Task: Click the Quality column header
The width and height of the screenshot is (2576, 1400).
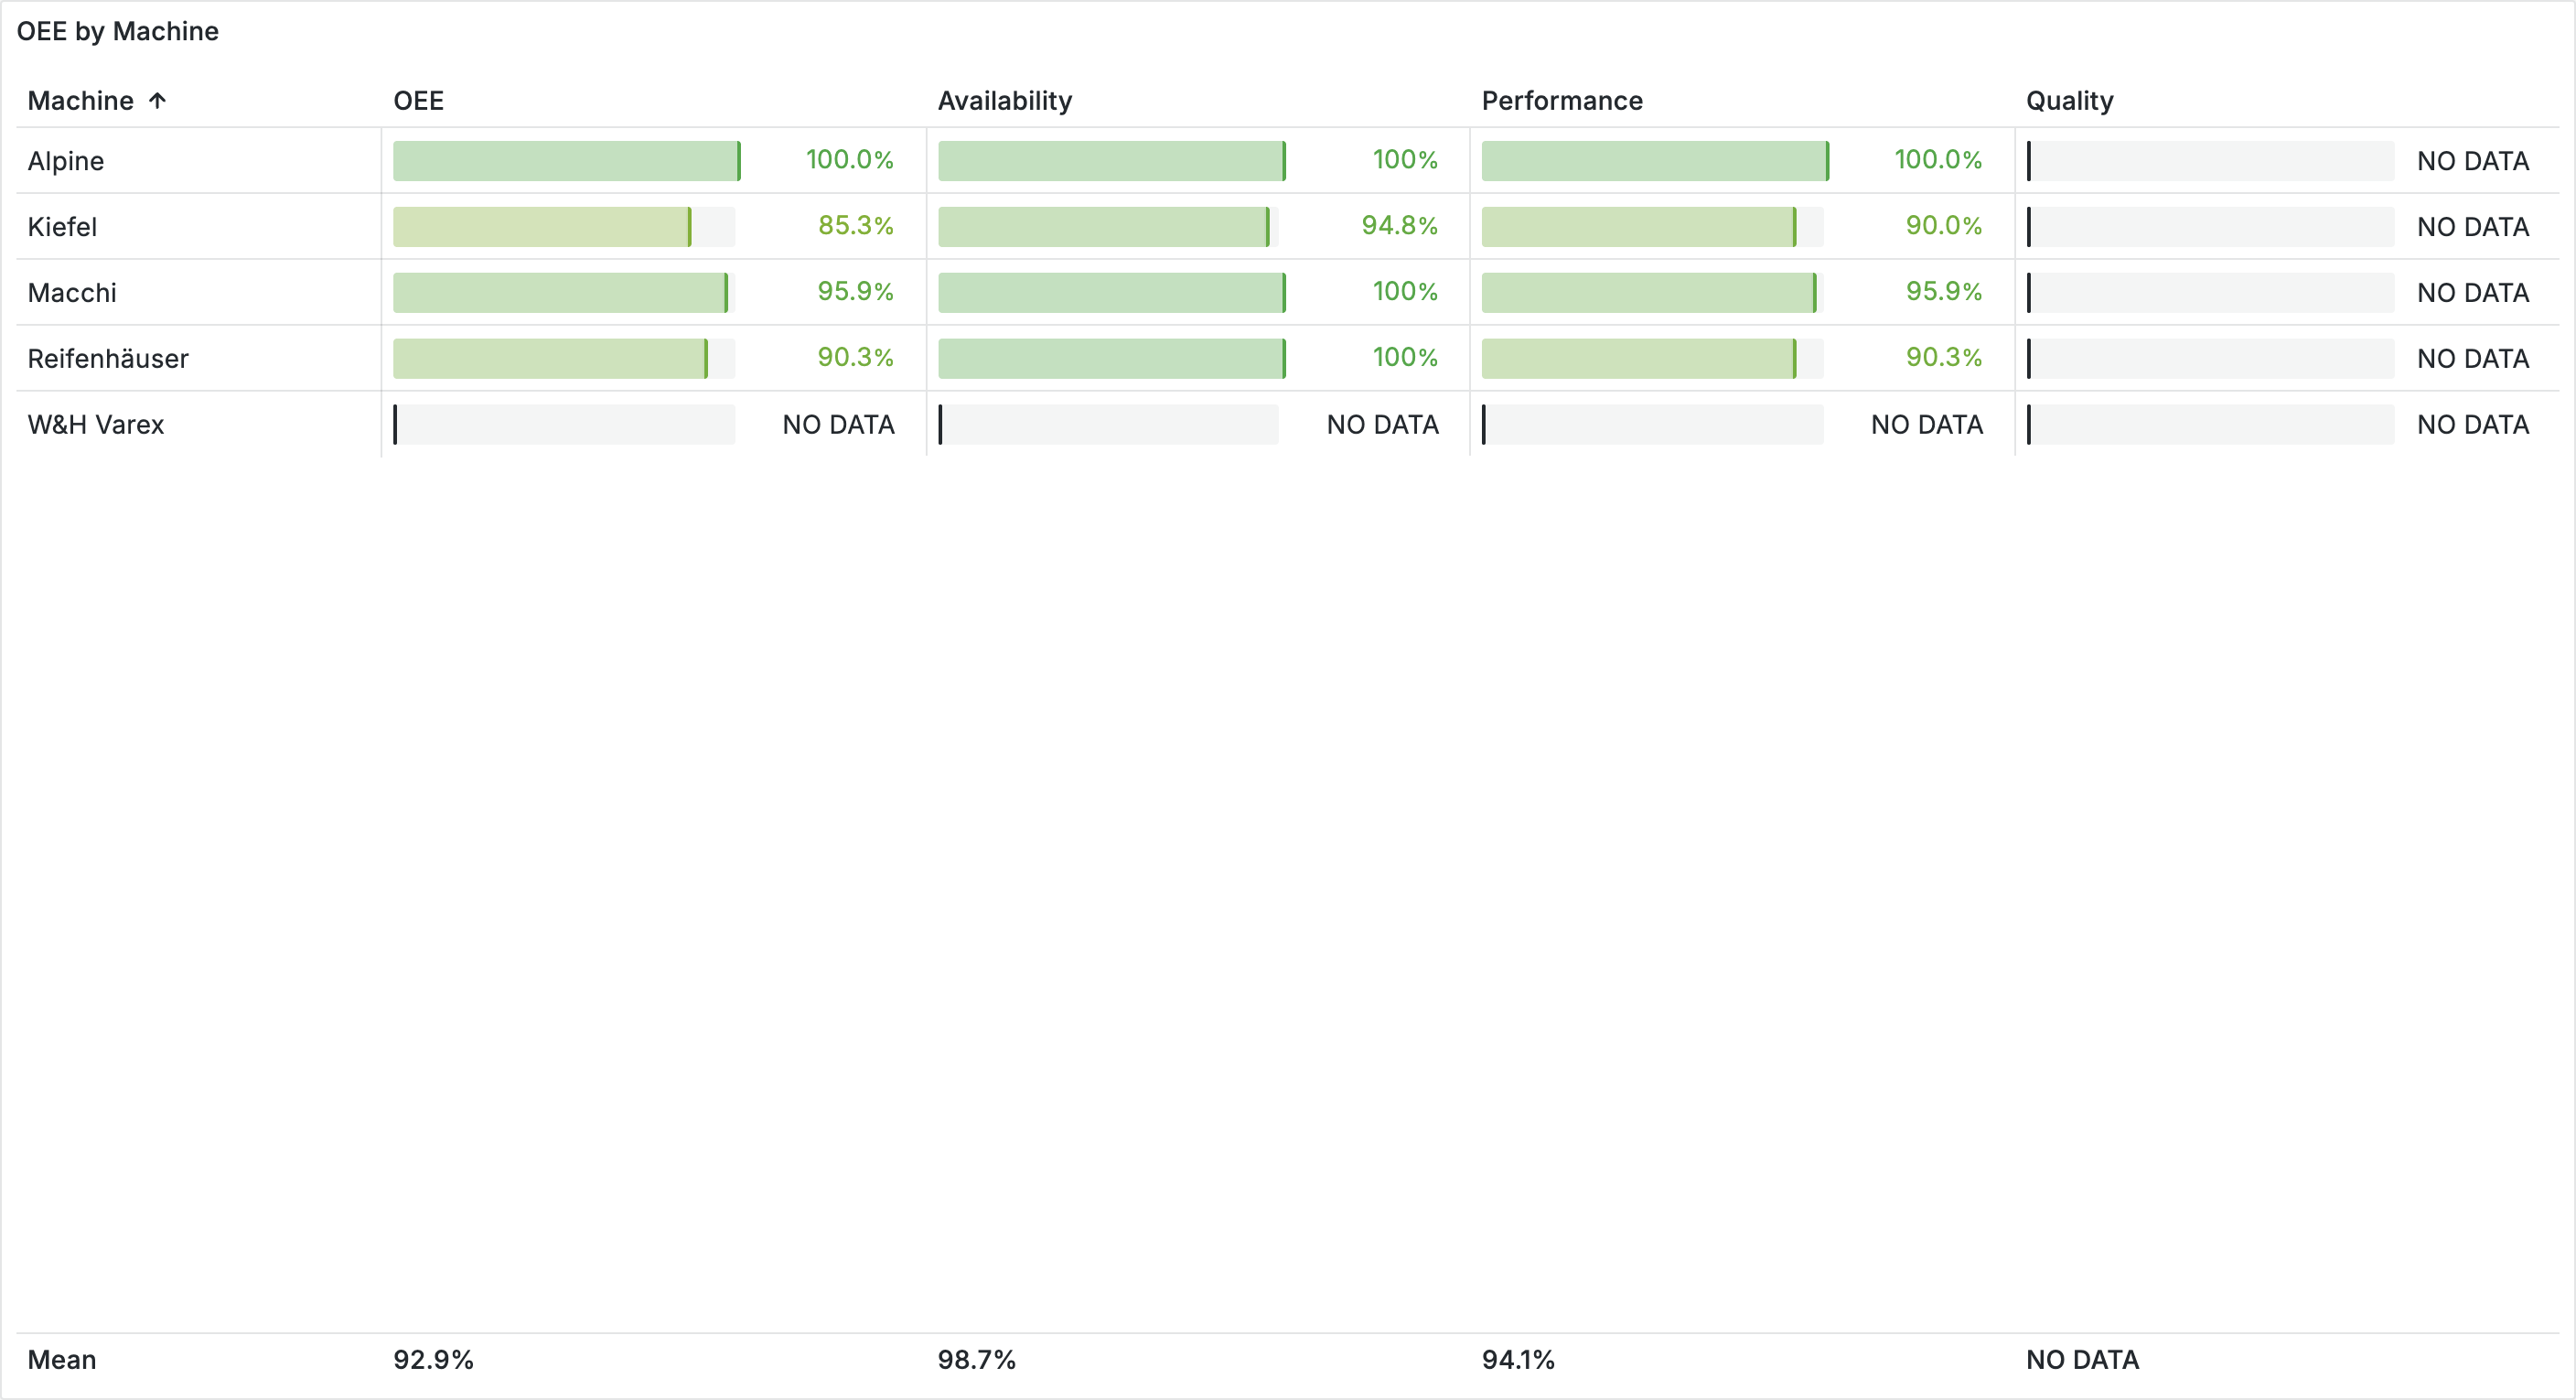Action: coord(2069,101)
